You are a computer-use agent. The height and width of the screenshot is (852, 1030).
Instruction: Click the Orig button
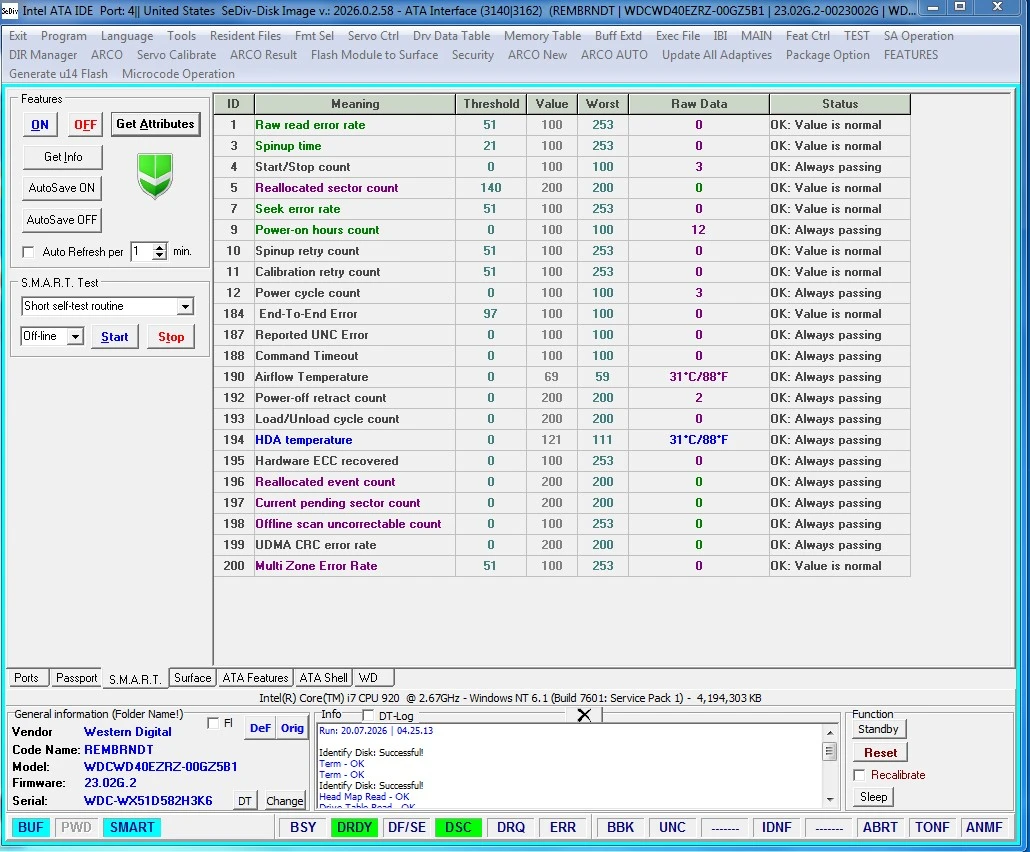pos(292,728)
